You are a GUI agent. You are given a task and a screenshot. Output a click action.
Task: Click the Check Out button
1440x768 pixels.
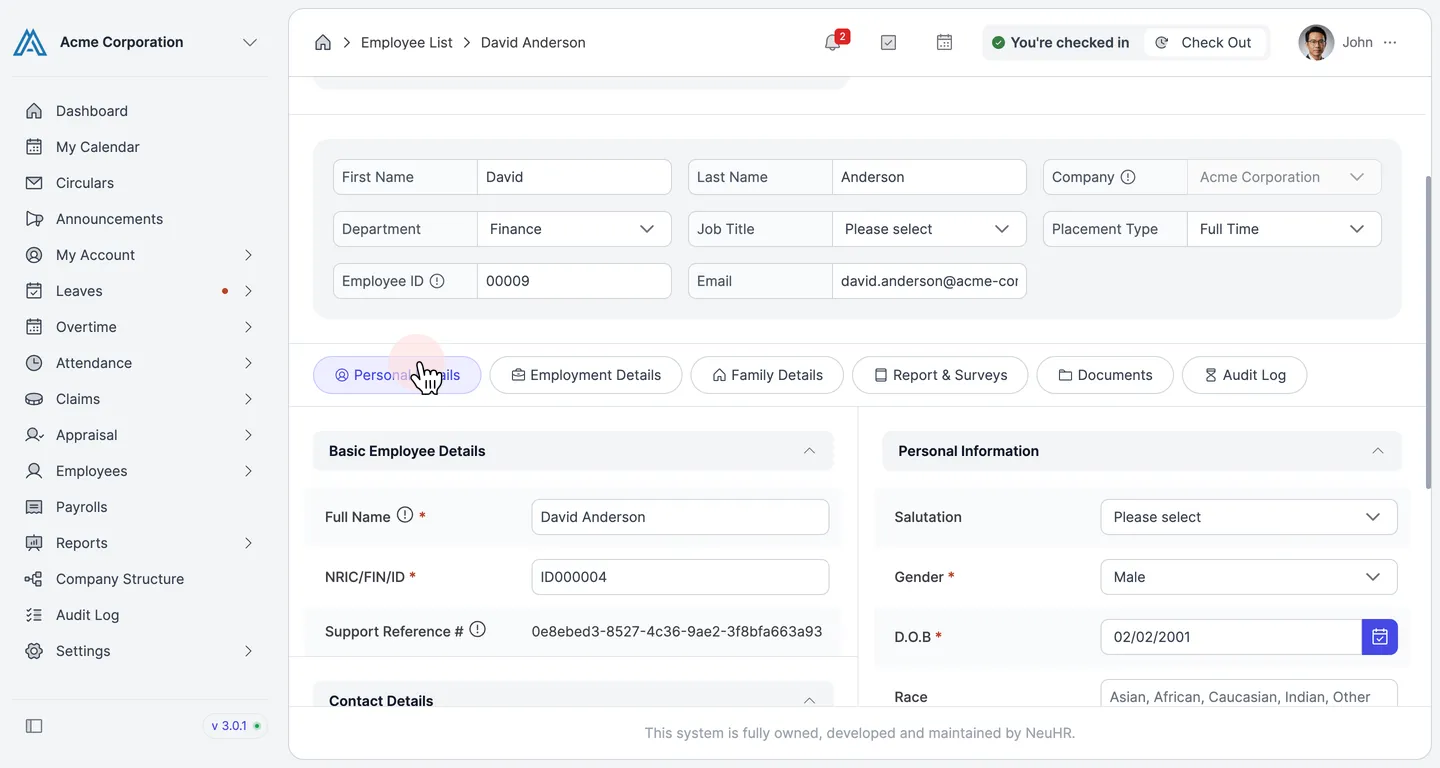click(x=1205, y=42)
